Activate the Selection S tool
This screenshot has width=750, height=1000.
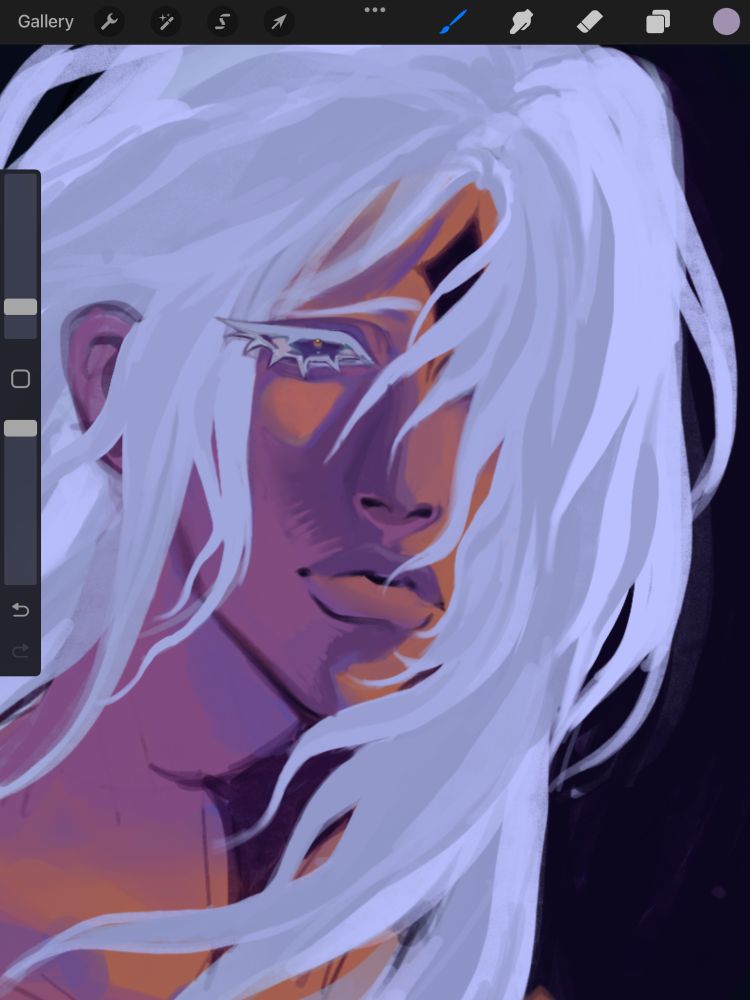click(222, 22)
